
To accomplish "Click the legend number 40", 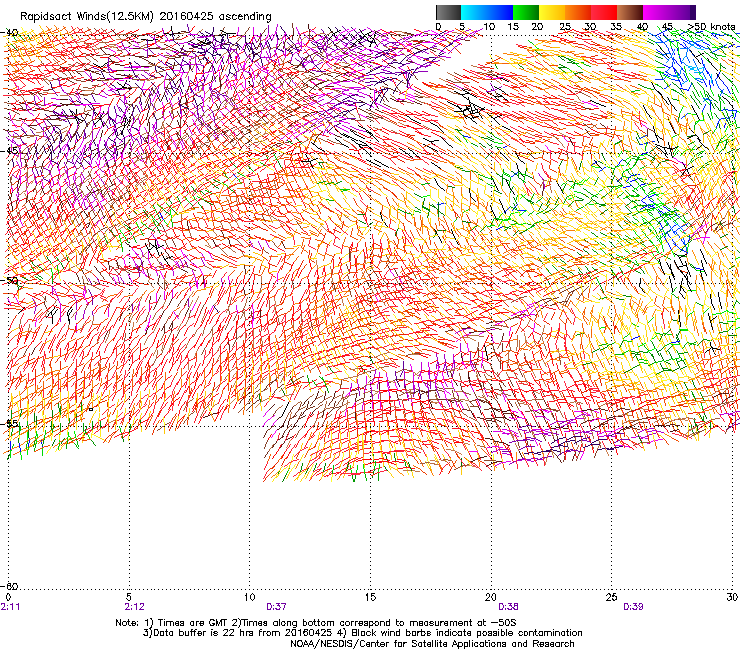I will 642,27.
